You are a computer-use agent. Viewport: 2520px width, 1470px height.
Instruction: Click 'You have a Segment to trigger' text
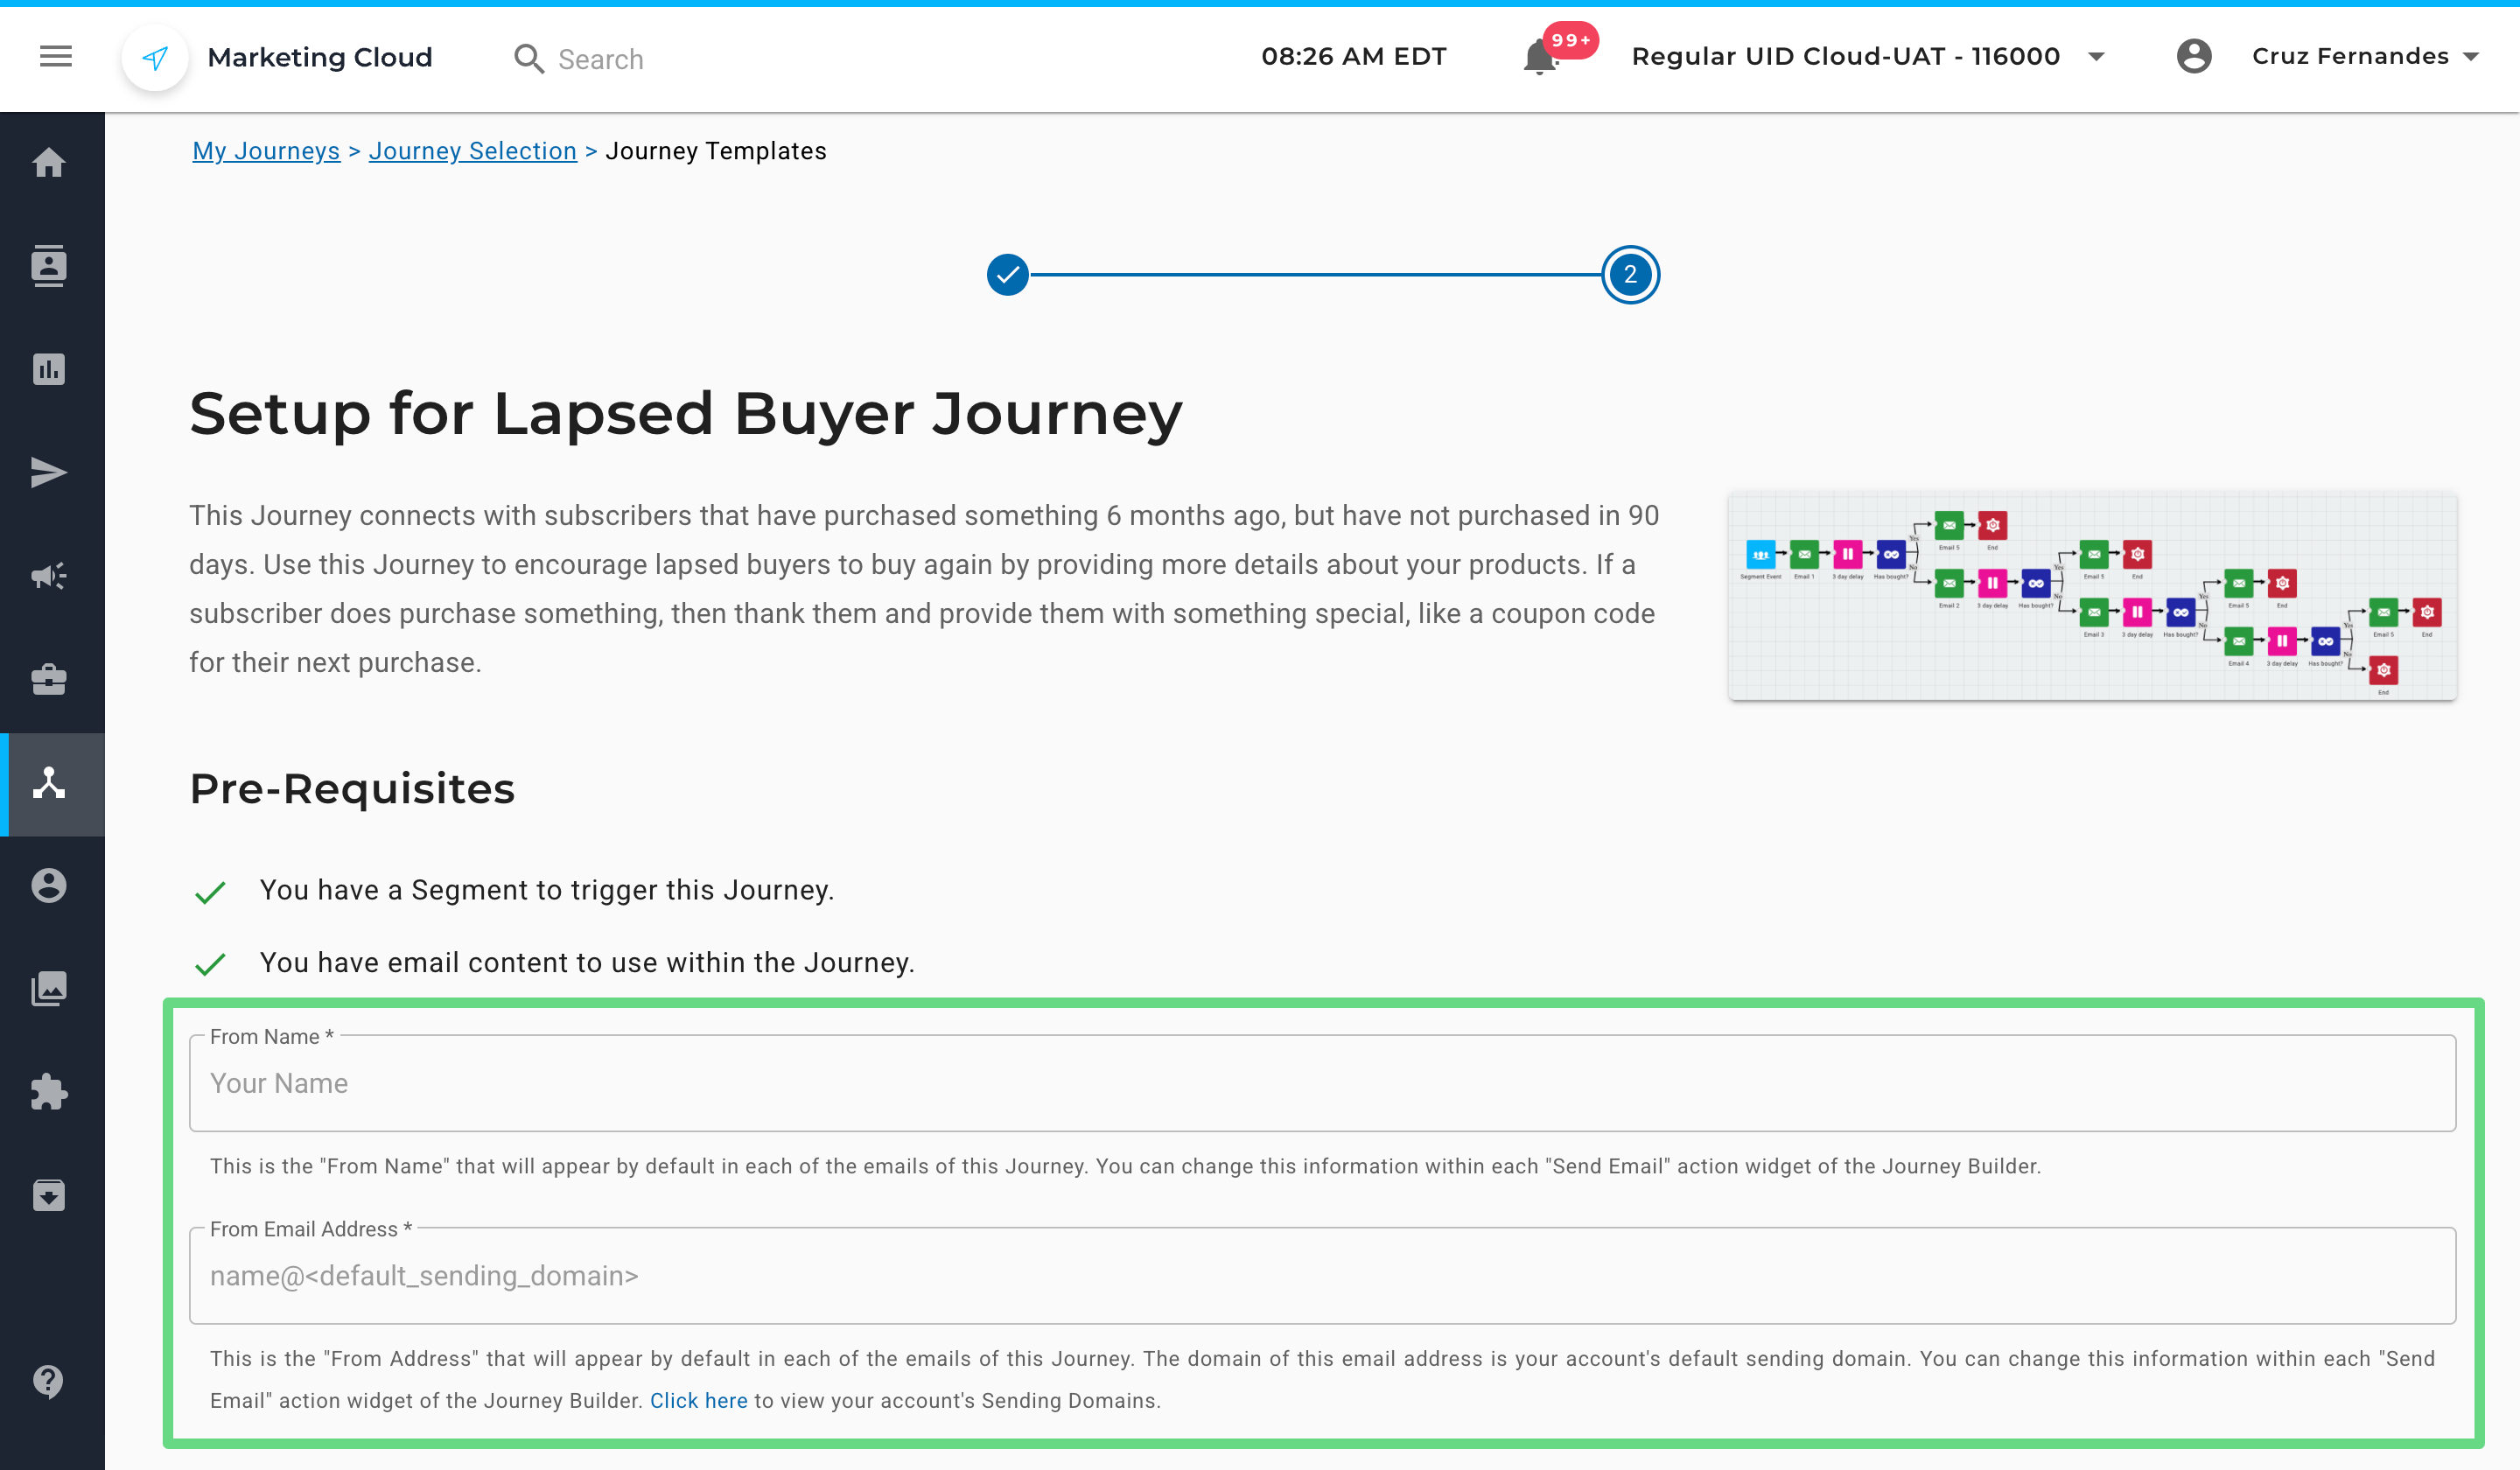pyautogui.click(x=547, y=890)
